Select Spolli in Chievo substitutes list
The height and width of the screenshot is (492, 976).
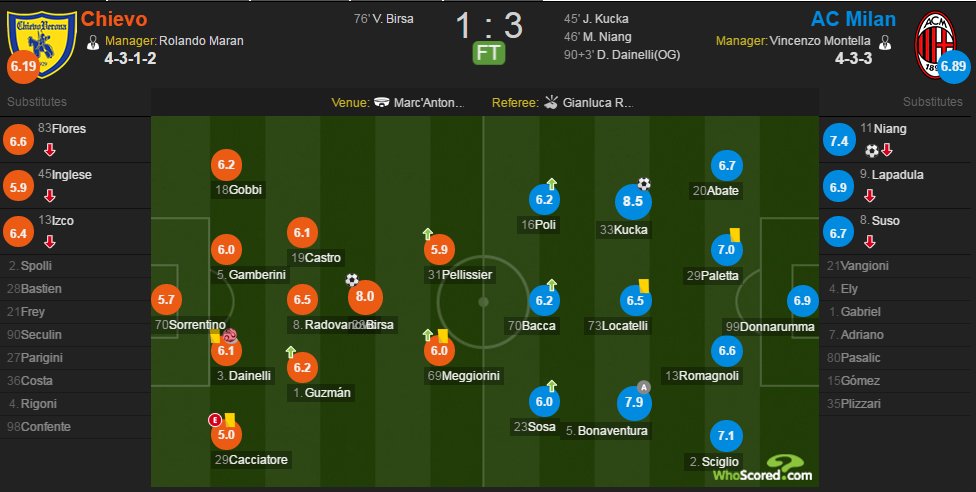coord(36,265)
